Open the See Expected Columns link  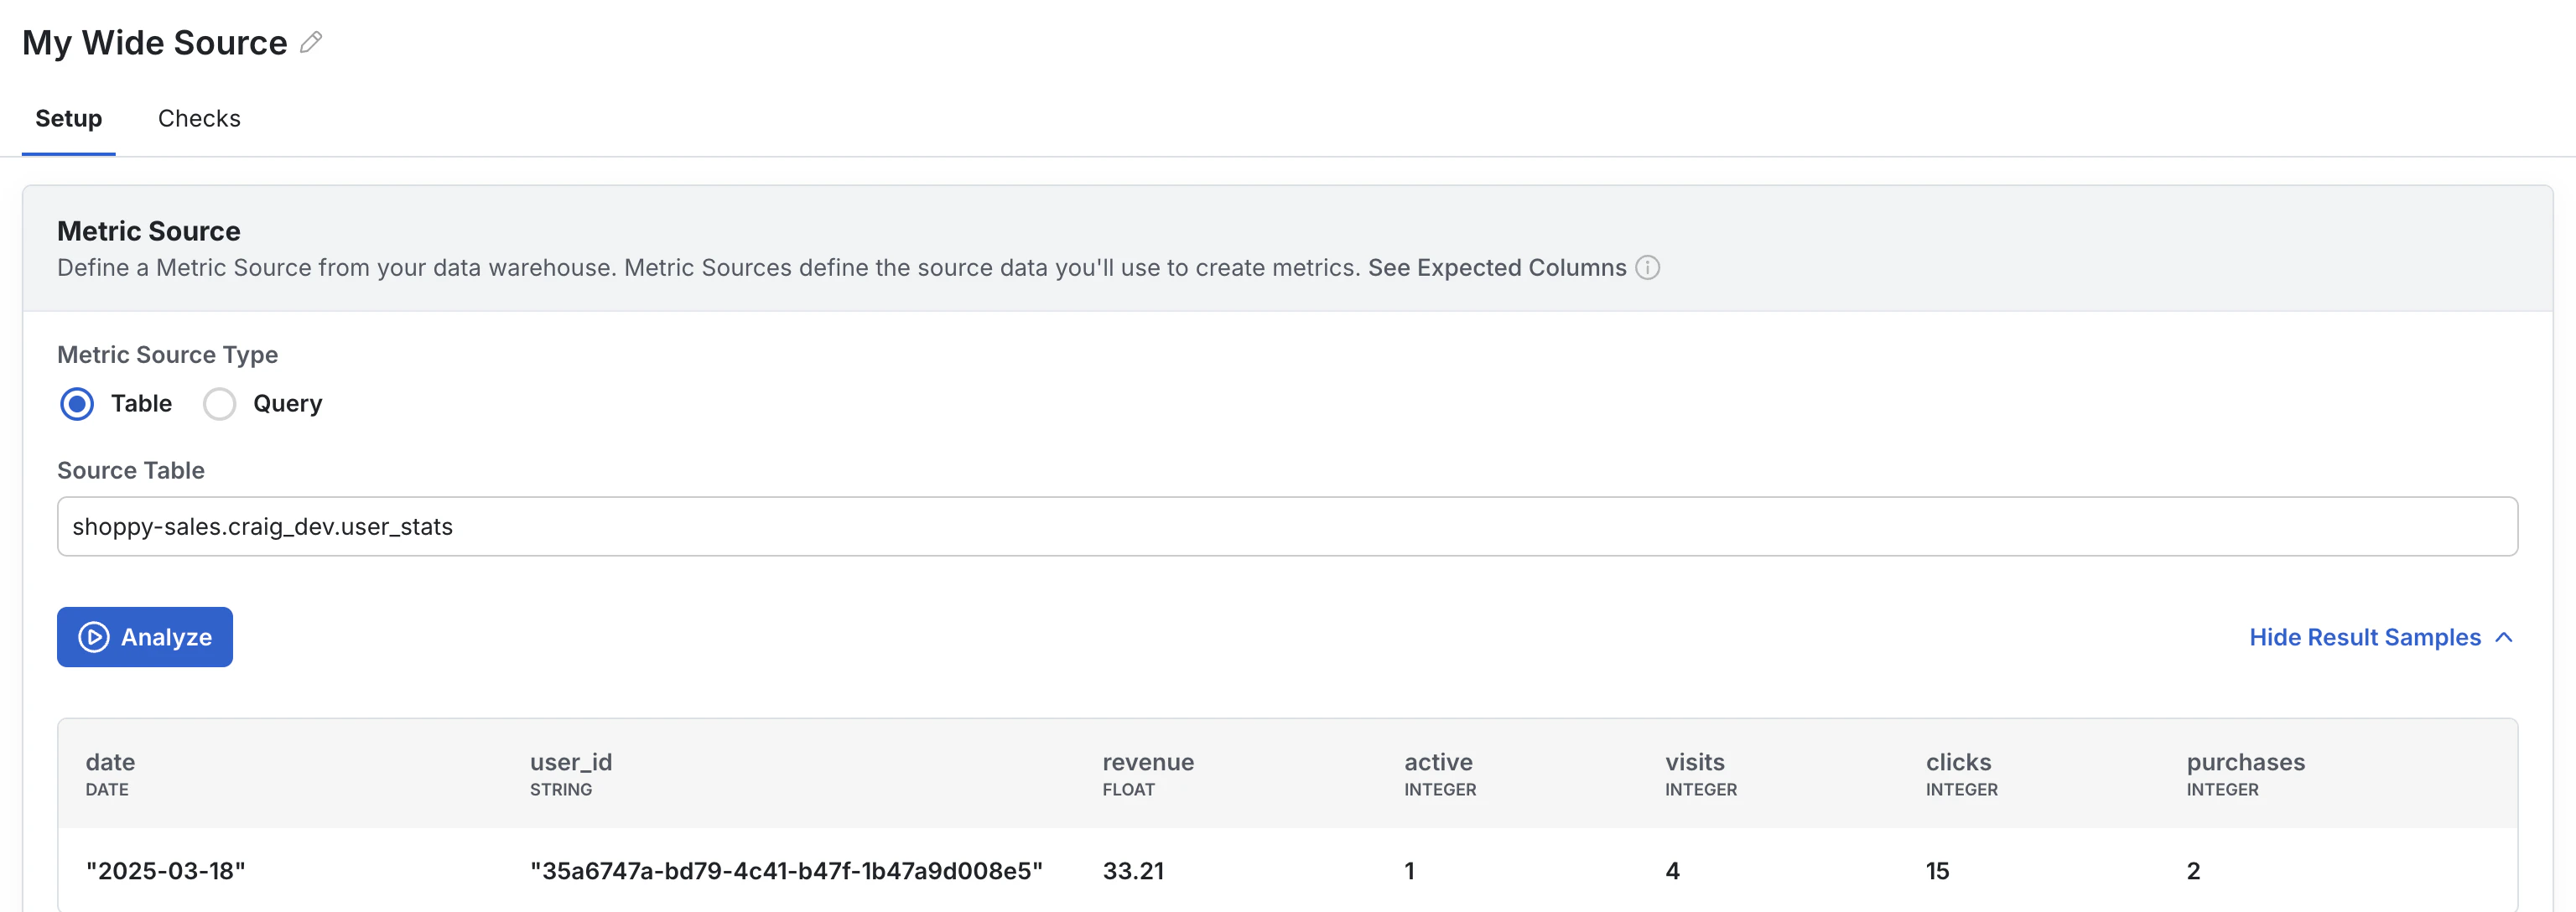pos(1495,268)
